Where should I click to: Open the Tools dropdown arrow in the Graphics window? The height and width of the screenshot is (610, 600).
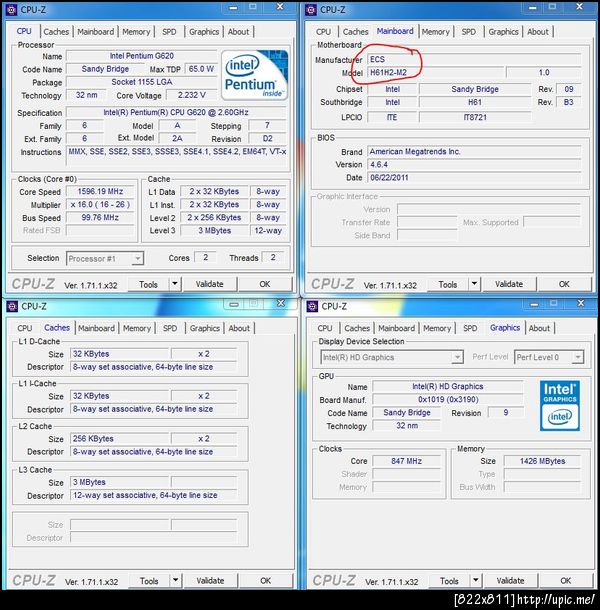click(x=475, y=581)
